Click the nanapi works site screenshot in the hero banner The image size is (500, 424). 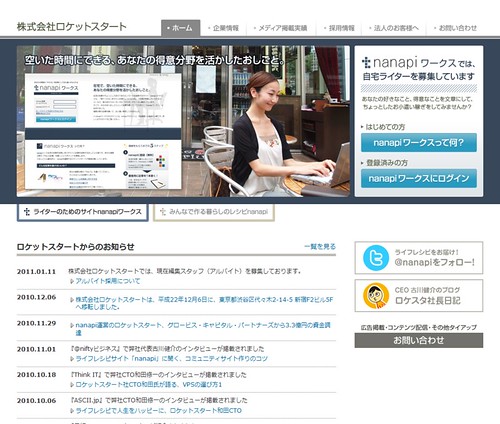[x=103, y=131]
